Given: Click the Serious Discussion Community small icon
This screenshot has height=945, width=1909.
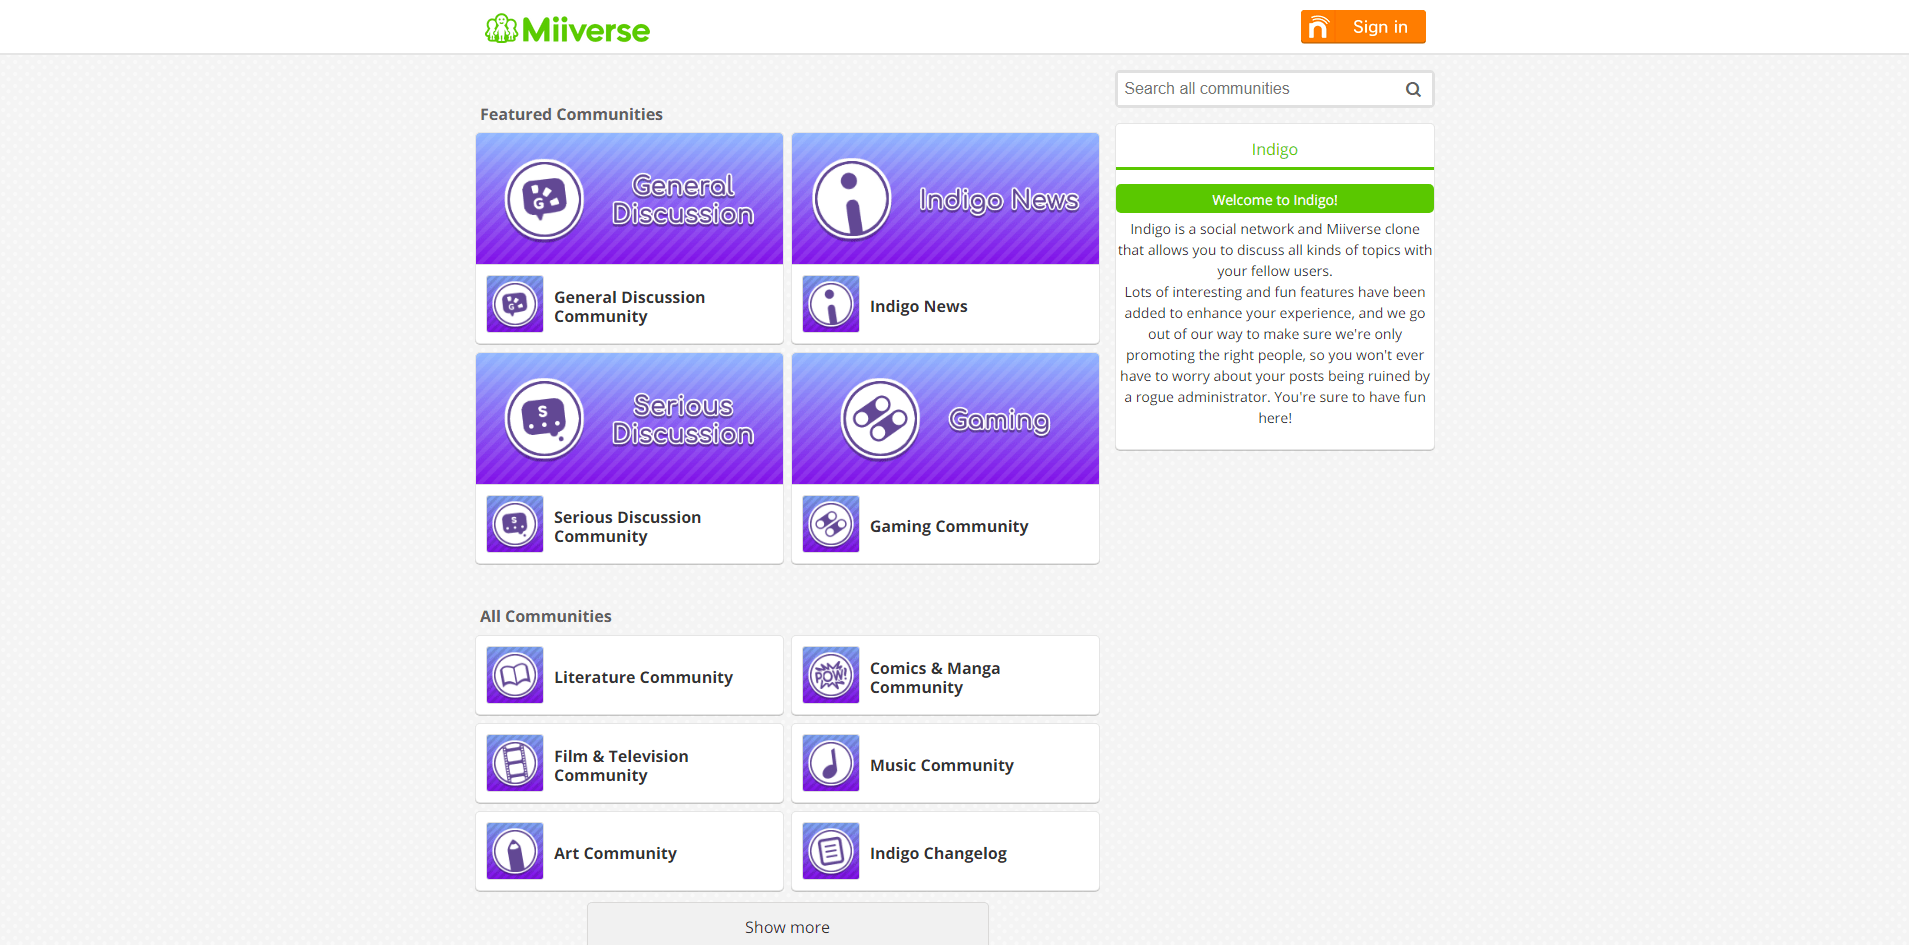Looking at the screenshot, I should click(x=515, y=524).
